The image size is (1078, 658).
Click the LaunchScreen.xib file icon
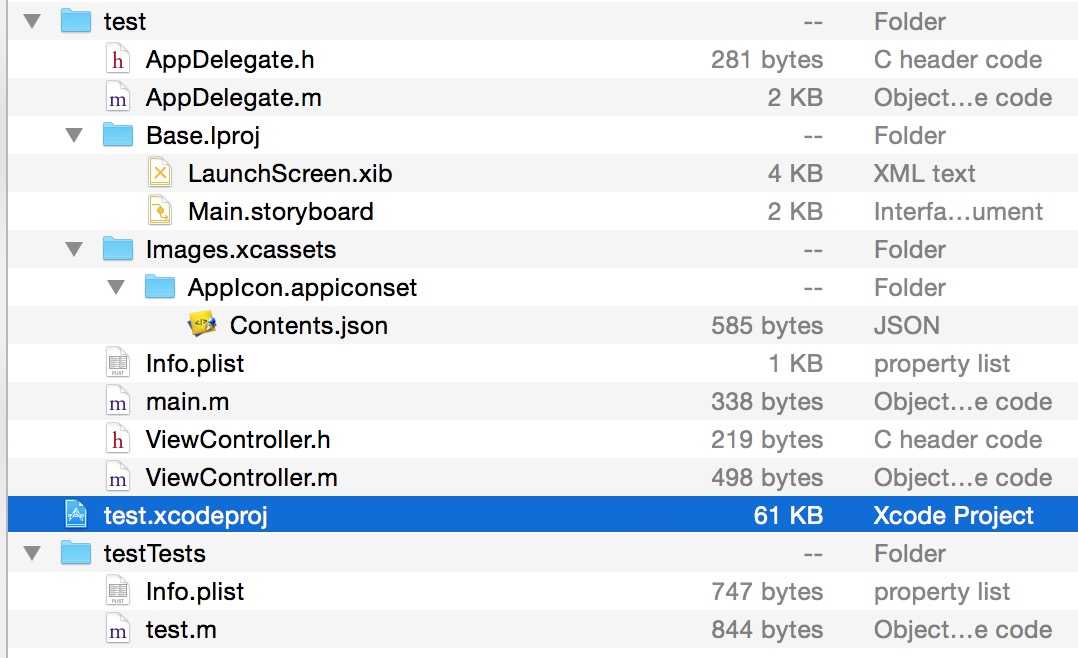[160, 174]
